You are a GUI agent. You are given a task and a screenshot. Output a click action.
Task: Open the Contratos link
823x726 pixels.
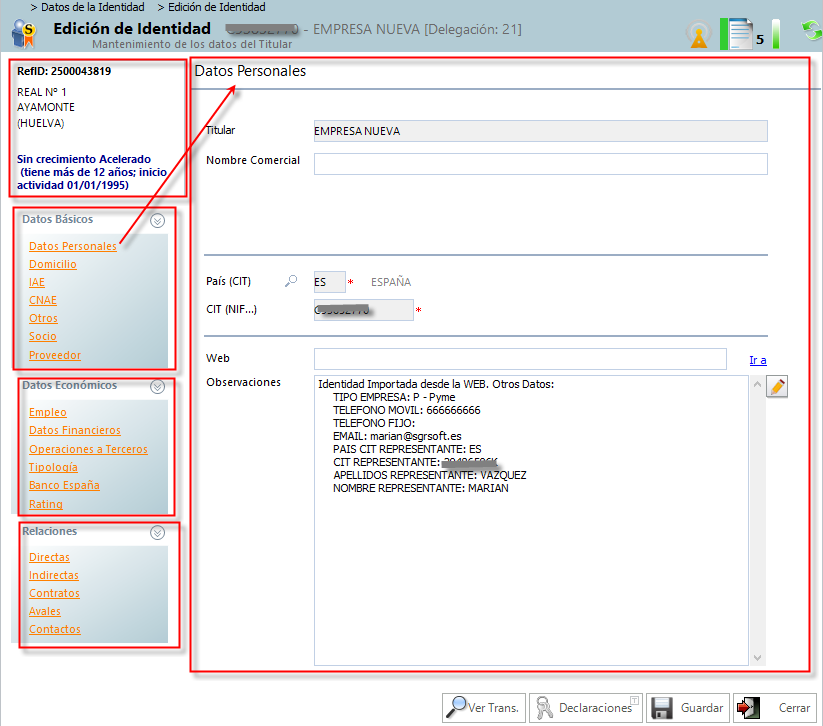coord(54,593)
